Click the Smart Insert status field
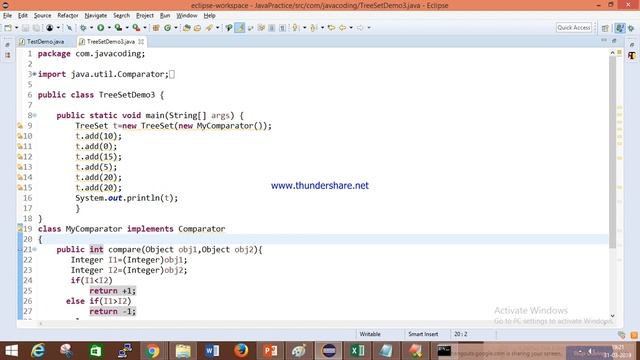The image size is (640, 360). click(x=423, y=334)
